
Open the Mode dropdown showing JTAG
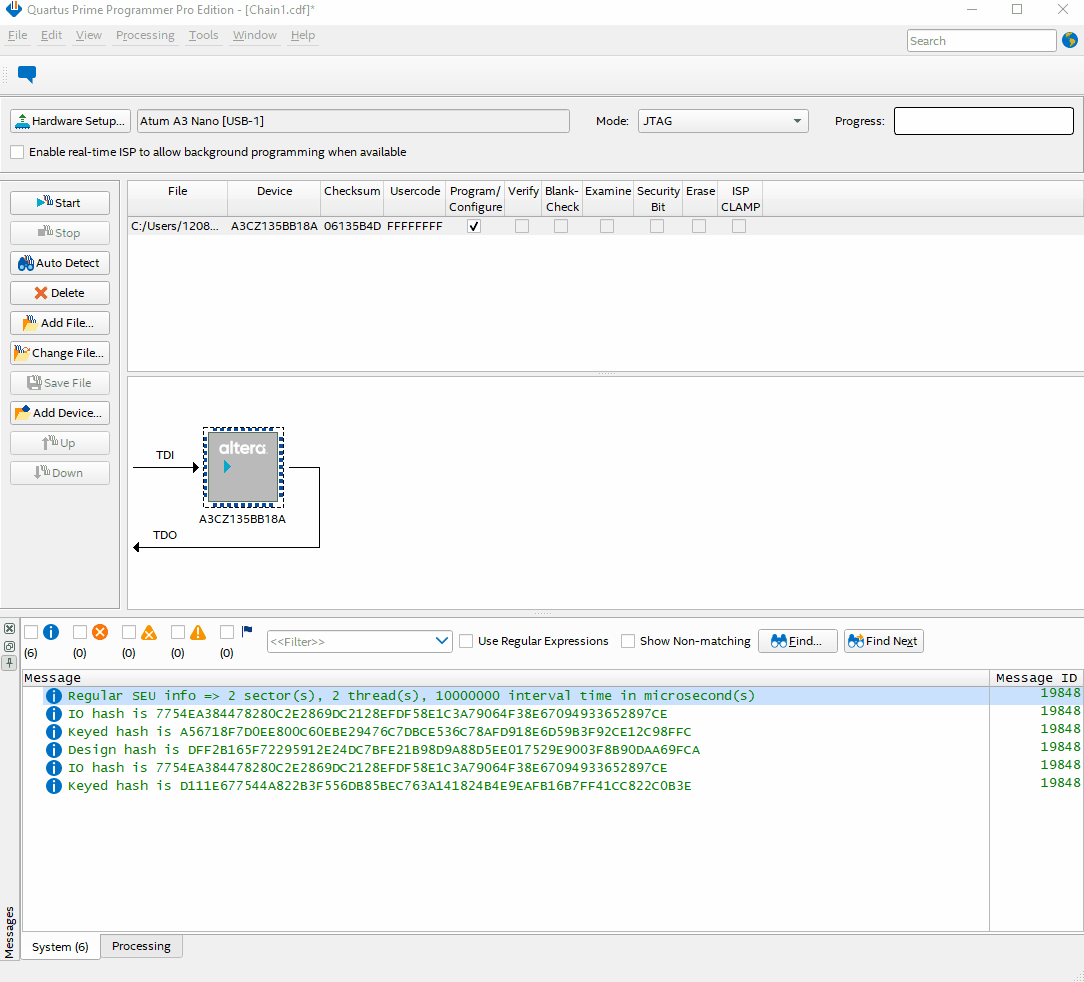point(723,121)
